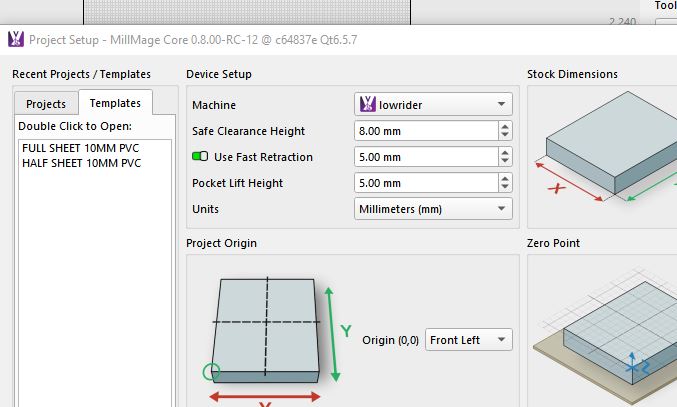Decrease Safe Clearance Height with down arrow
677x407 pixels.
[x=505, y=136]
